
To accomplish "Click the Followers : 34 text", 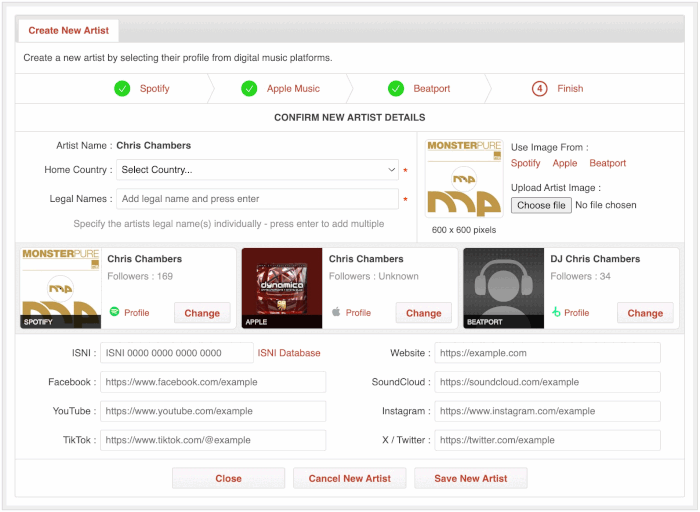I will click(580, 276).
